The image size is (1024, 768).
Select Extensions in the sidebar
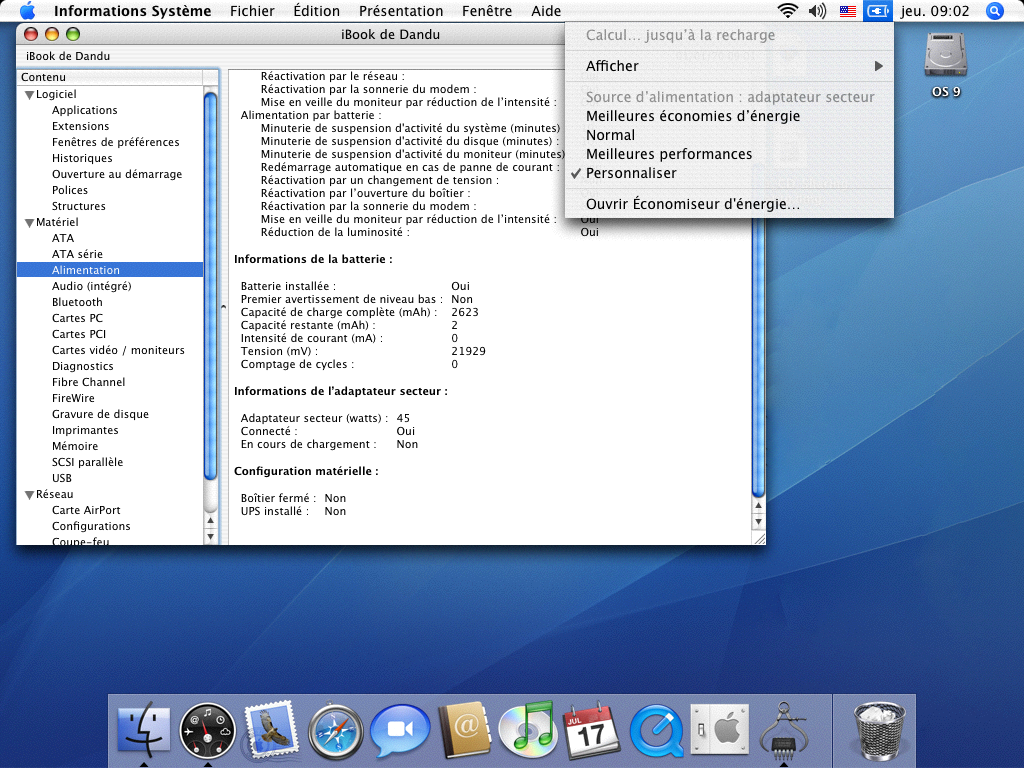80,126
